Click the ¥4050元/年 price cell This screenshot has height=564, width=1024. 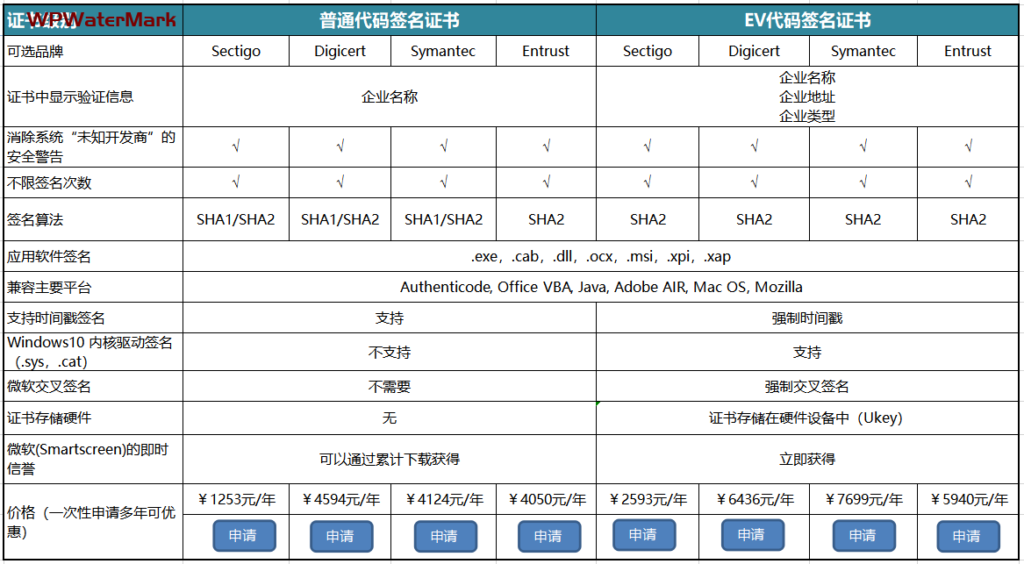tap(546, 500)
